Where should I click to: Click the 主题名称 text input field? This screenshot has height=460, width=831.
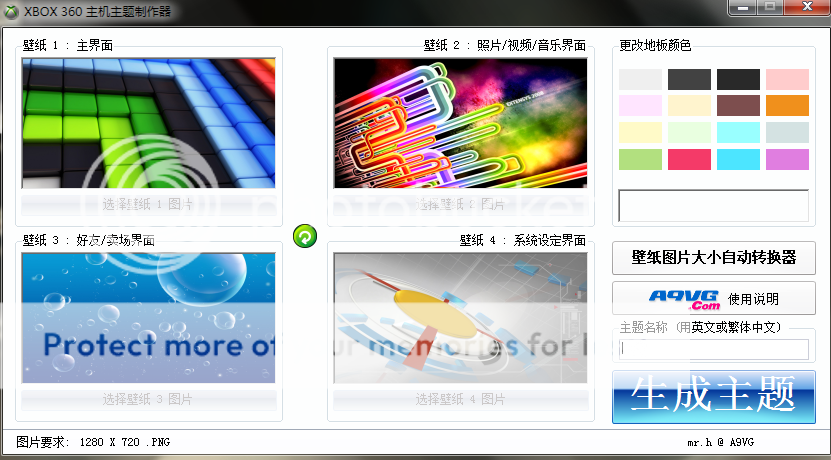[x=713, y=349]
